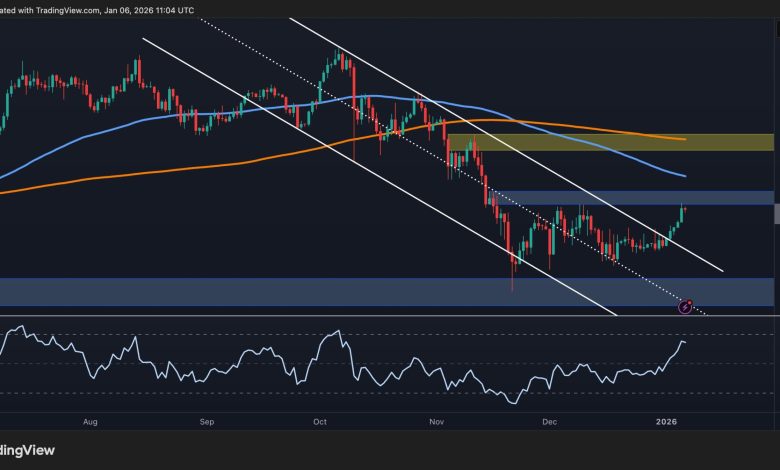Select the Oct label on time axis
The height and width of the screenshot is (470, 780).
(x=320, y=422)
